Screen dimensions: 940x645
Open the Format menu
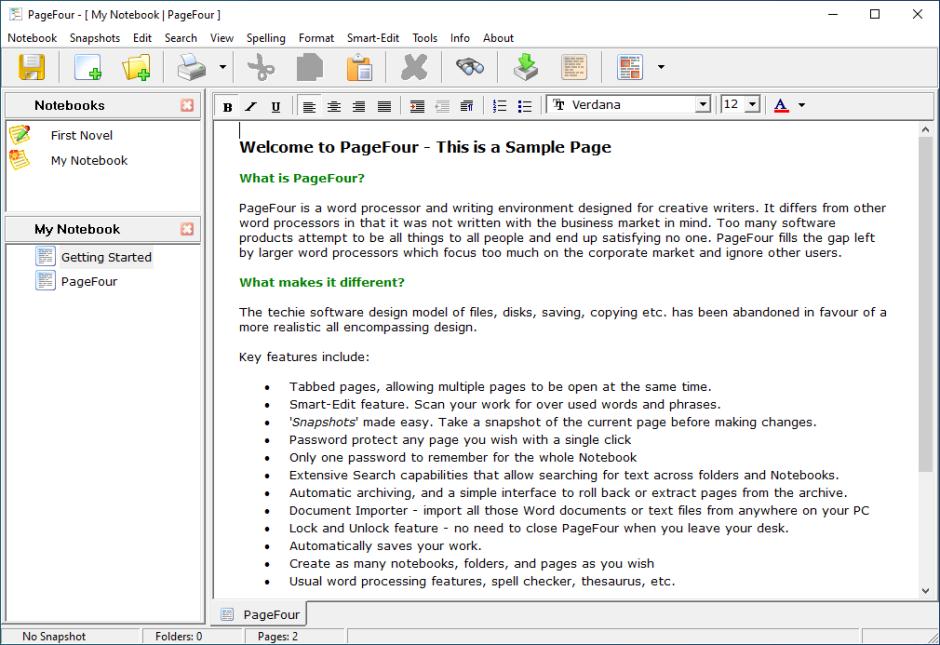coord(316,38)
